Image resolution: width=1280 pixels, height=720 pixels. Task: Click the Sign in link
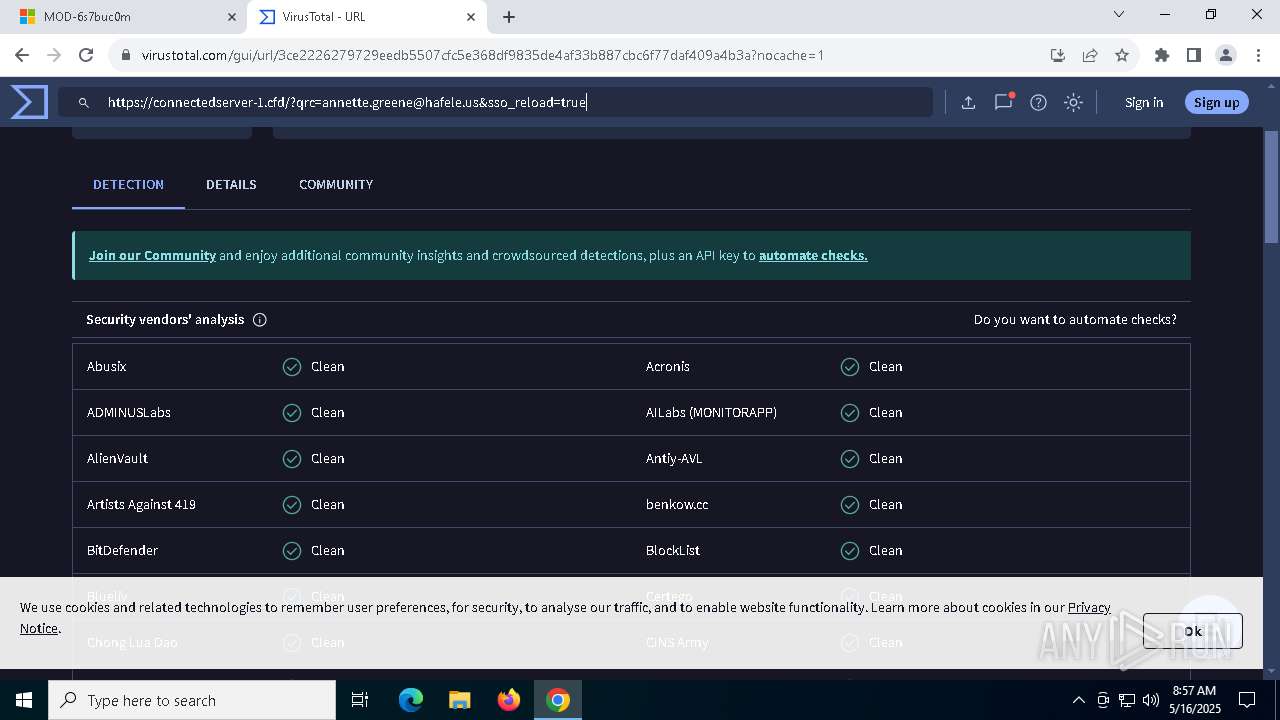pos(1144,102)
